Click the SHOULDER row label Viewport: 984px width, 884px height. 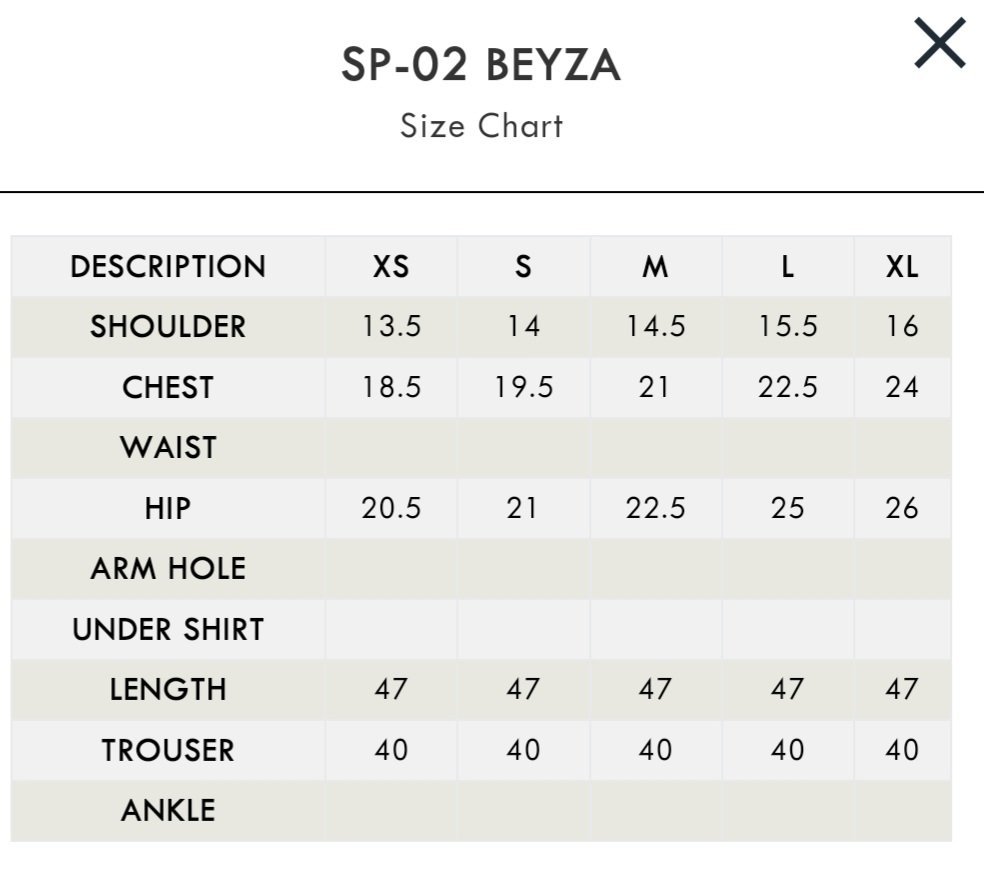(168, 327)
